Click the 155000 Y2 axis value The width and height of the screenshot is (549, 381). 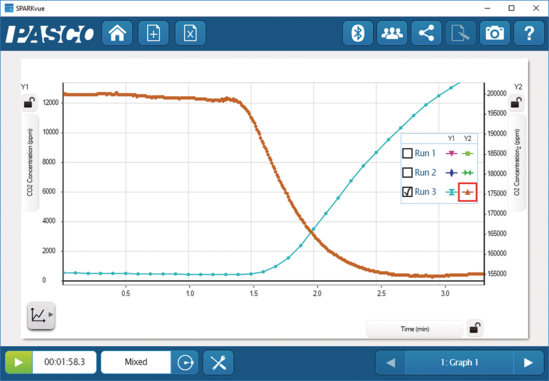point(496,273)
